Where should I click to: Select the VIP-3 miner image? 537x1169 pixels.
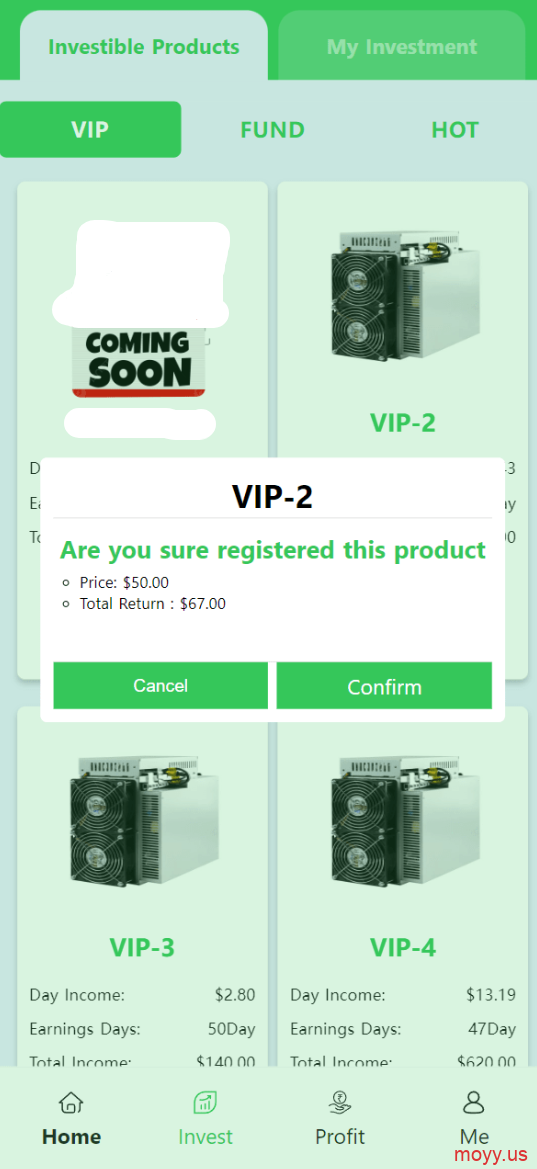[143, 822]
